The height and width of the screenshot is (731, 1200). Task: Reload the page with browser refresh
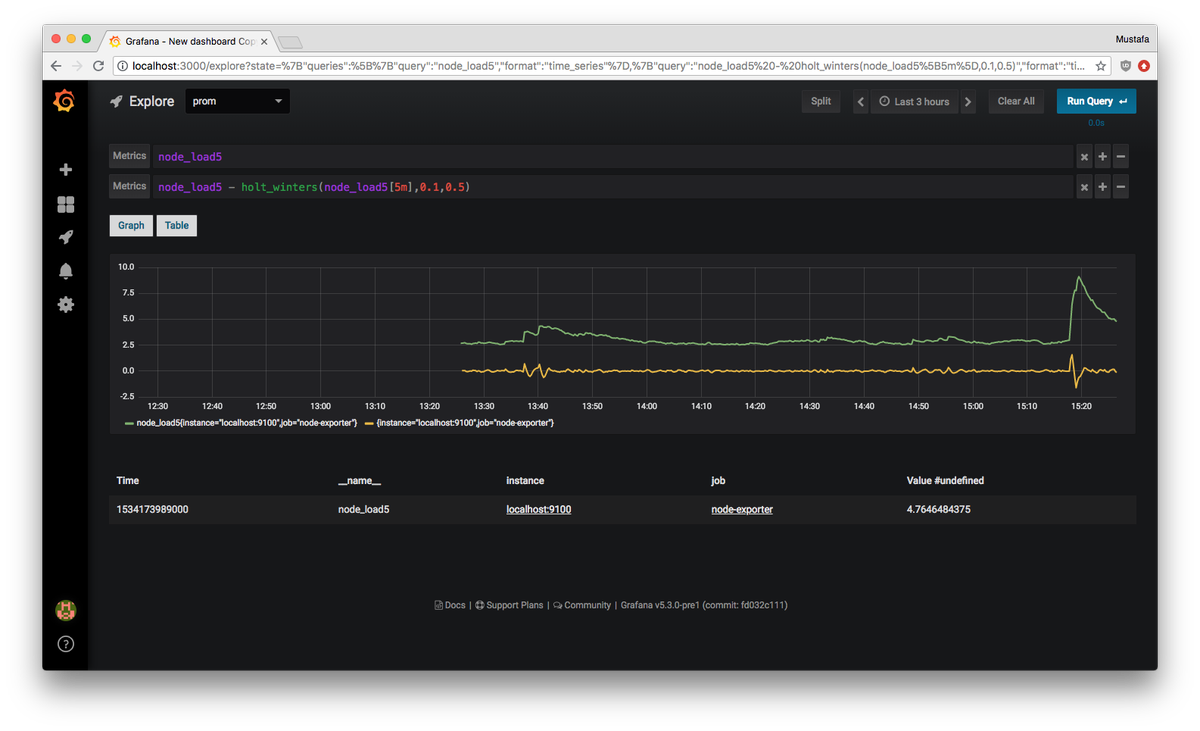[x=98, y=66]
